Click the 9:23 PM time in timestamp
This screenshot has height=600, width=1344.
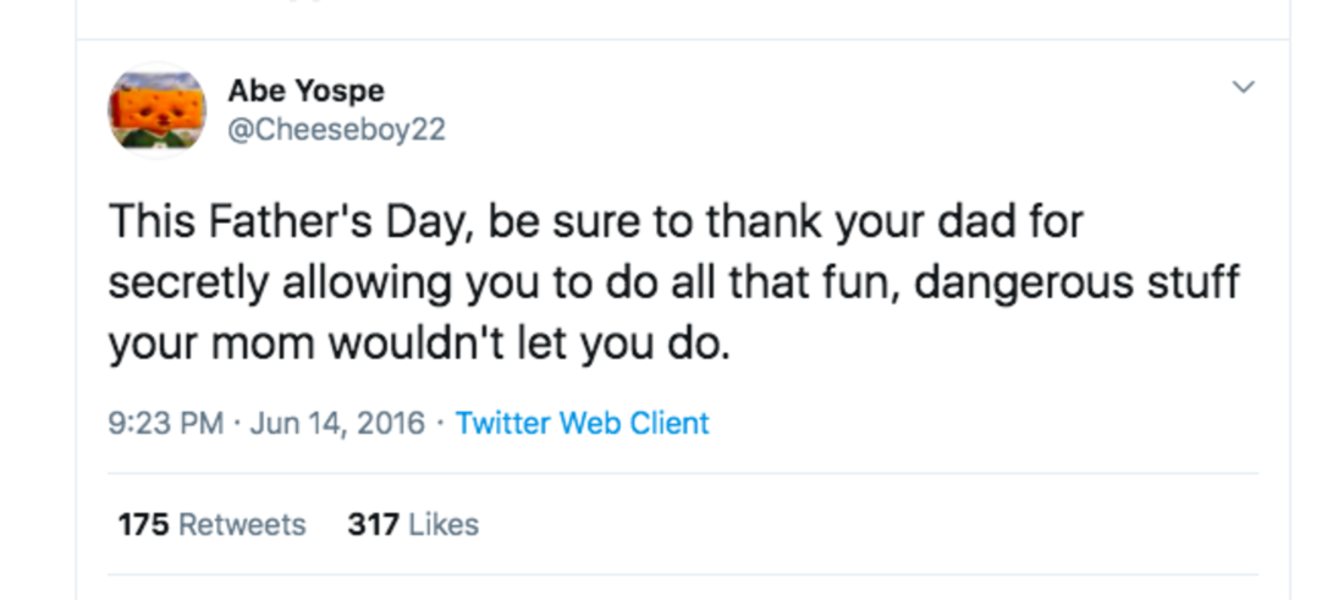point(166,423)
